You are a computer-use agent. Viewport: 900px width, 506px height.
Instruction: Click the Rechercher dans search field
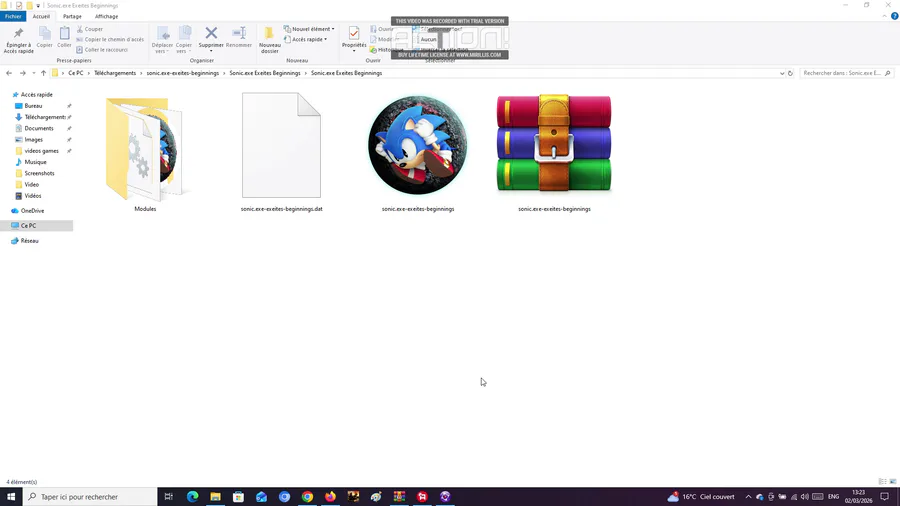pyautogui.click(x=845, y=73)
